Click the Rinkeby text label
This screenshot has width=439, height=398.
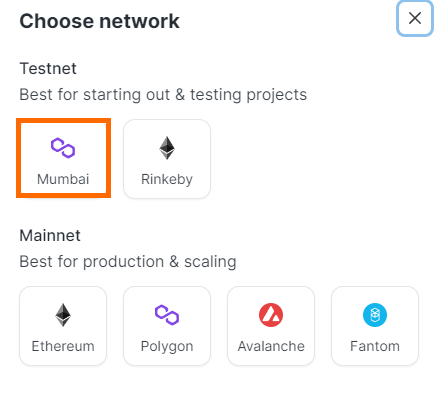(x=167, y=180)
